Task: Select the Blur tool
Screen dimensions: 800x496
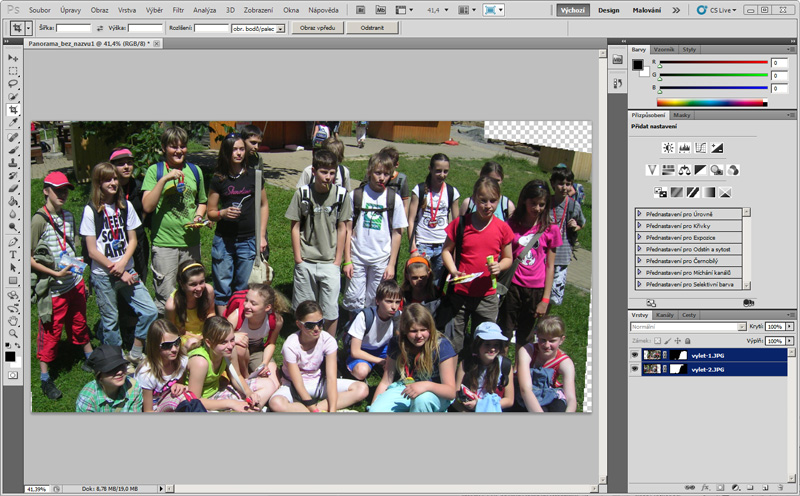Action: pos(13,214)
